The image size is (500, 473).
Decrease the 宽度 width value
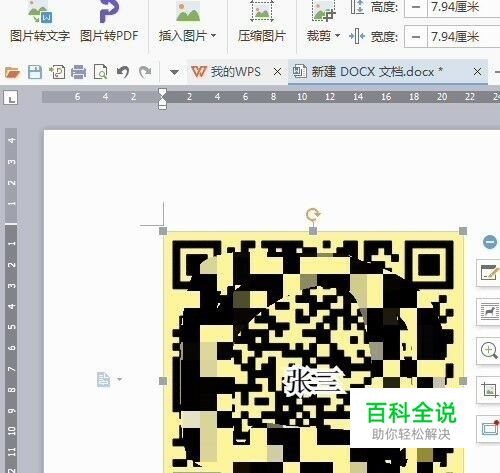click(416, 36)
